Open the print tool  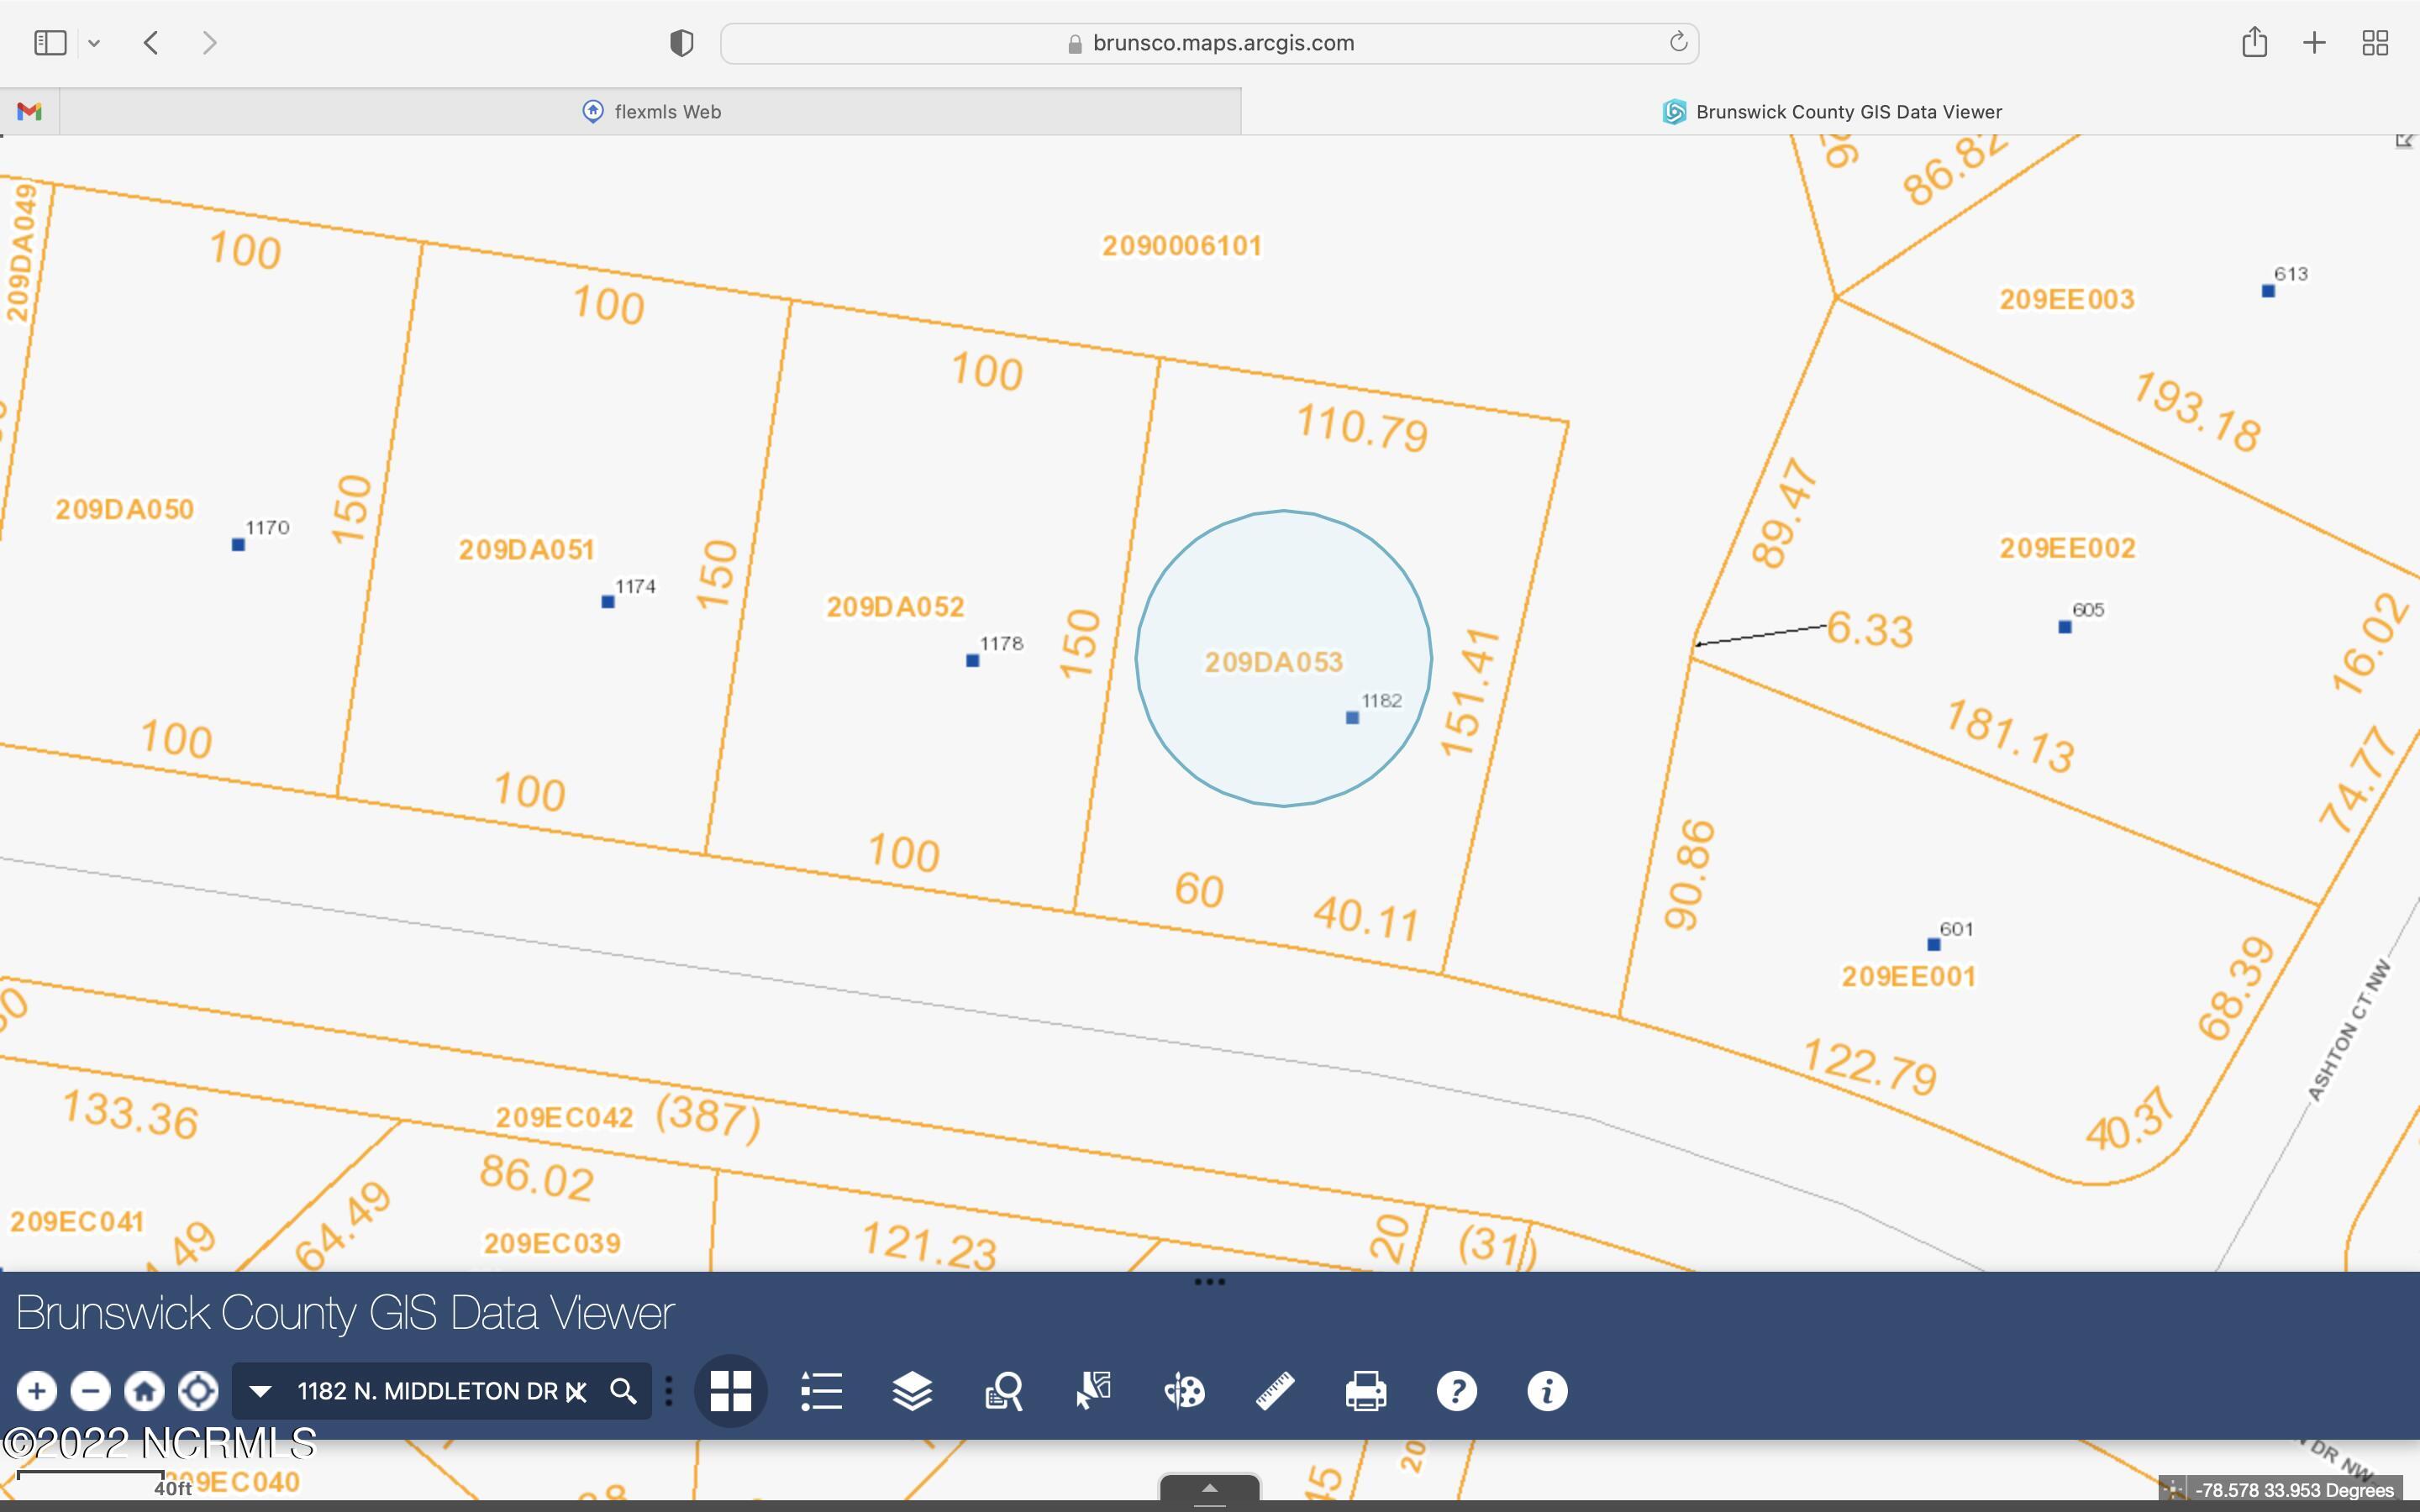click(x=1366, y=1391)
